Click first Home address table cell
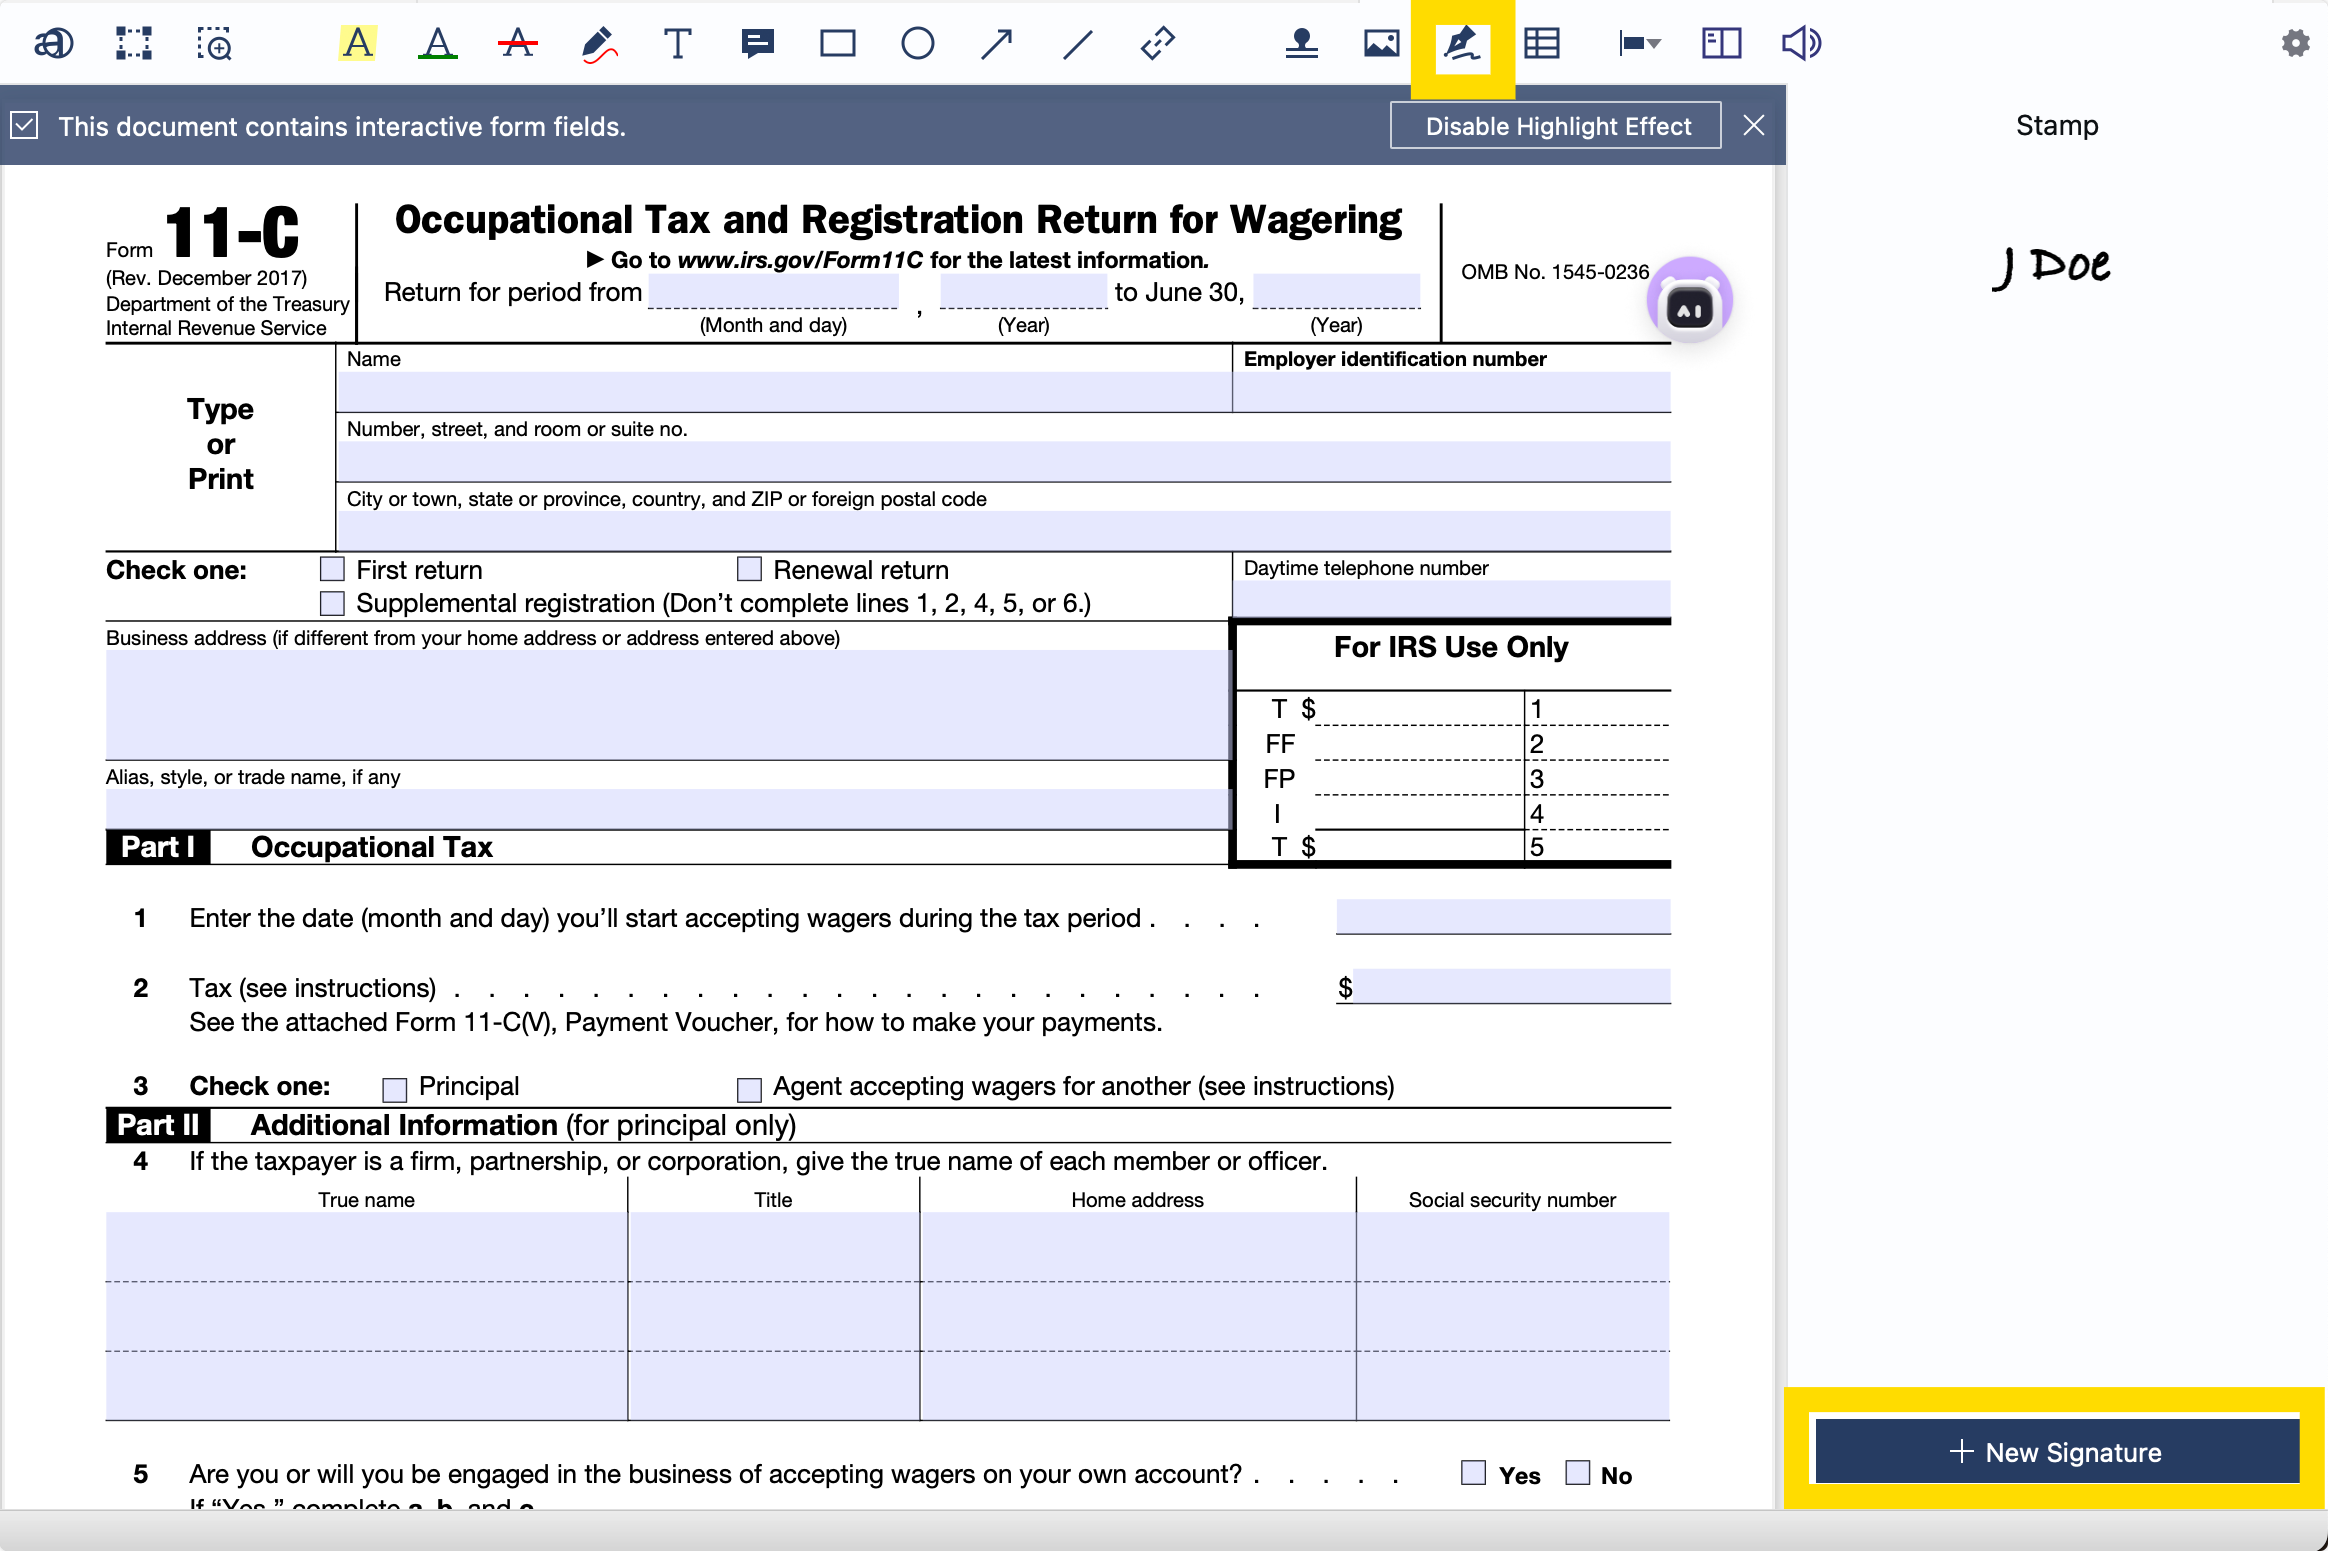Image resolution: width=2328 pixels, height=1551 pixels. point(1138,1247)
